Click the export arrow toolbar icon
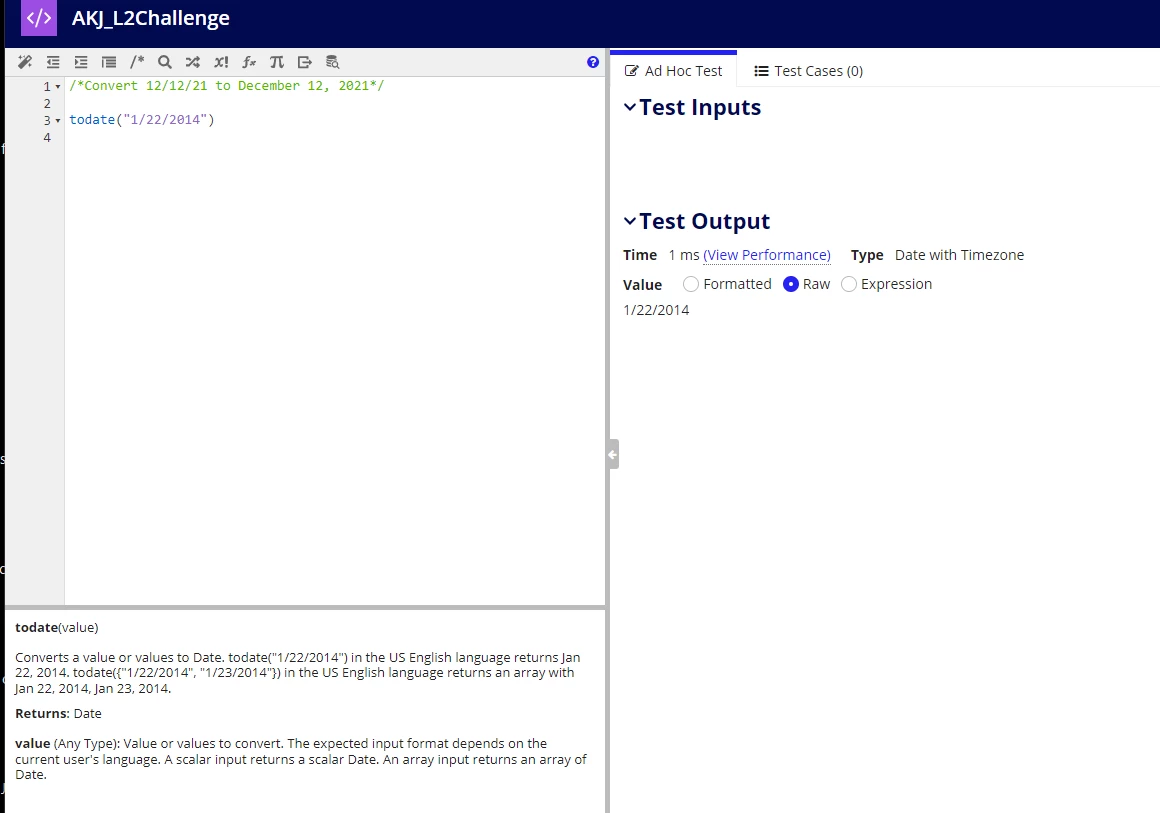This screenshot has width=1160, height=813. (x=305, y=62)
